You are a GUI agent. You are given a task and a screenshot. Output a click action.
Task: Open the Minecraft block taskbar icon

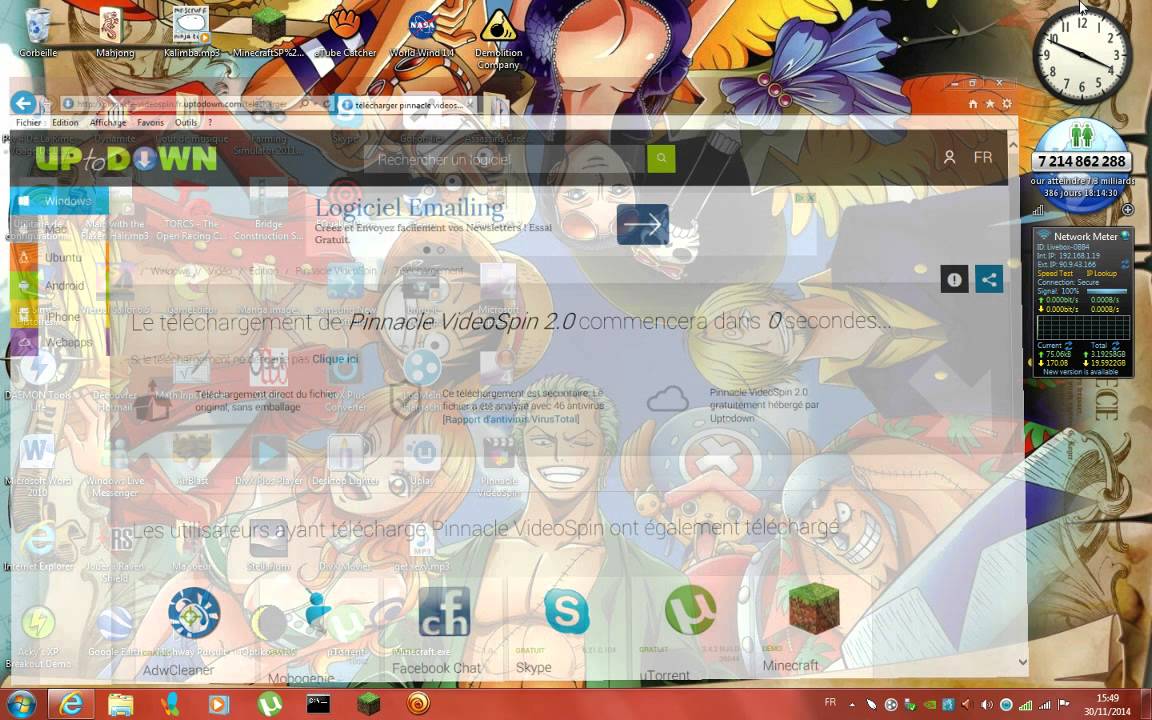(x=367, y=704)
